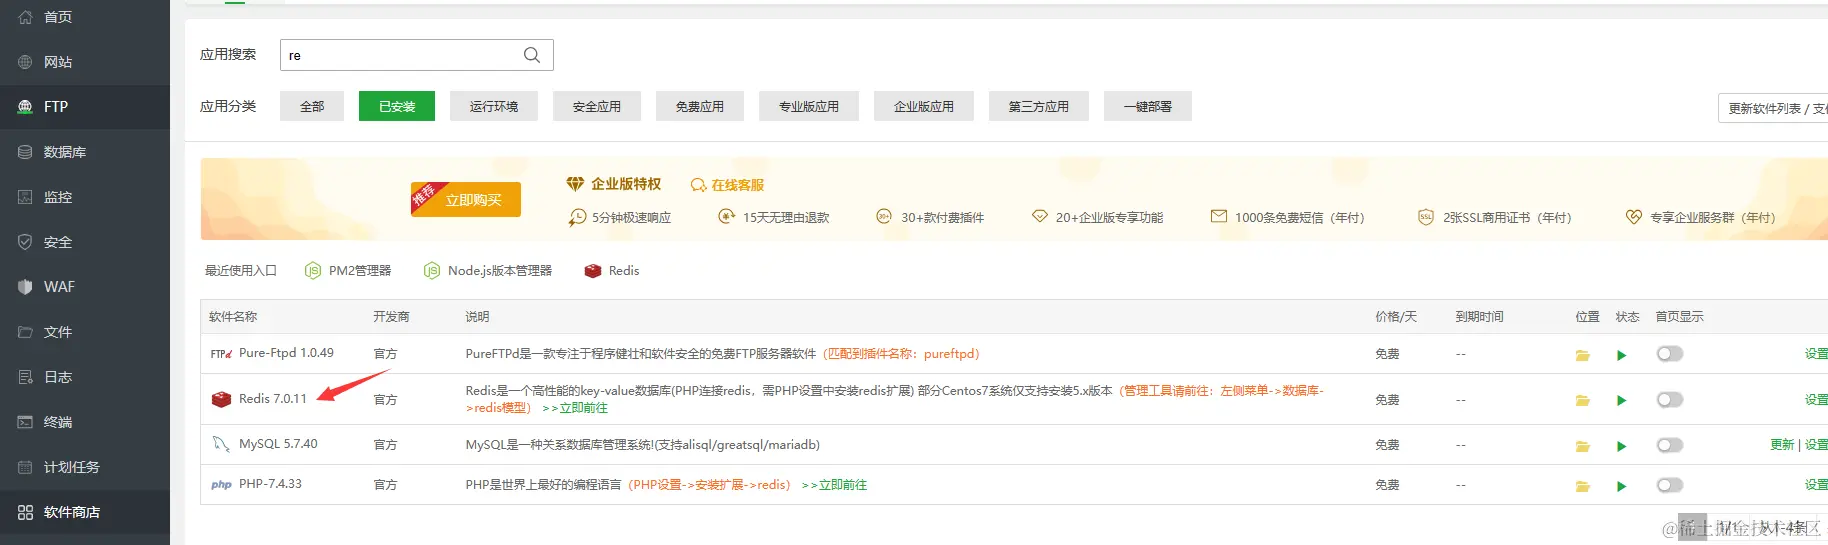Click the FTP icon beside Pure-Ftpd
The width and height of the screenshot is (1828, 545).
tap(221, 353)
